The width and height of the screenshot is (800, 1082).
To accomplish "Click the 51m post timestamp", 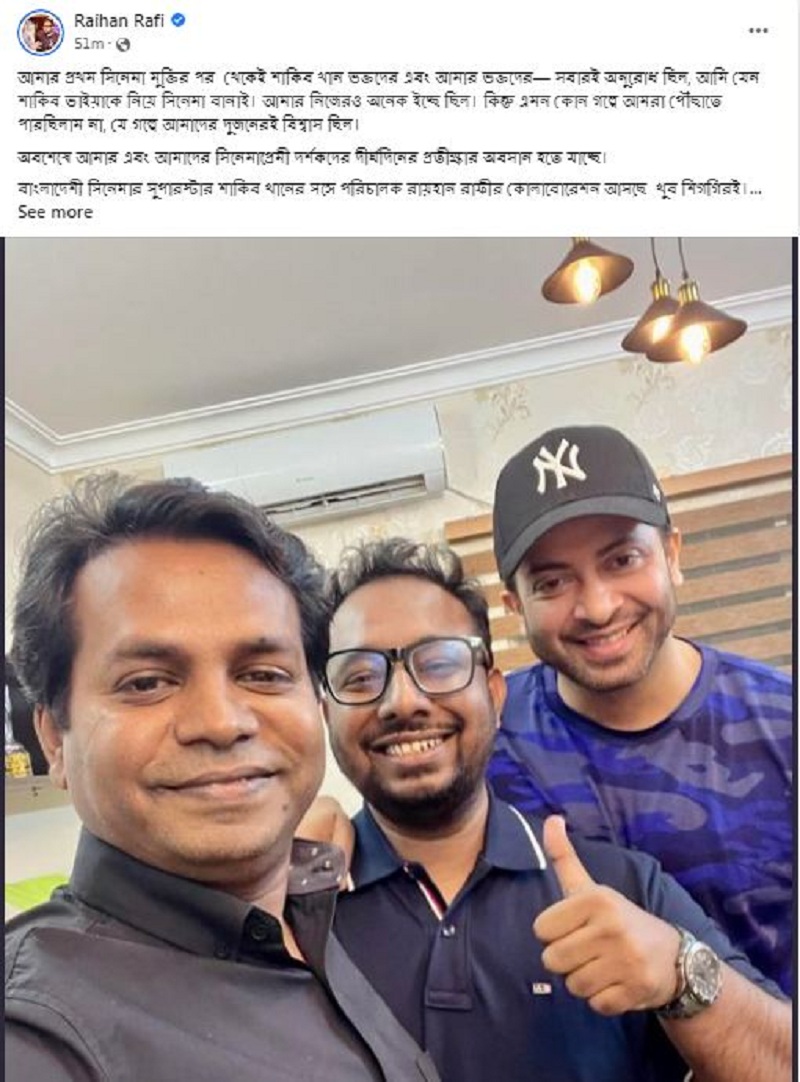I will 88,45.
